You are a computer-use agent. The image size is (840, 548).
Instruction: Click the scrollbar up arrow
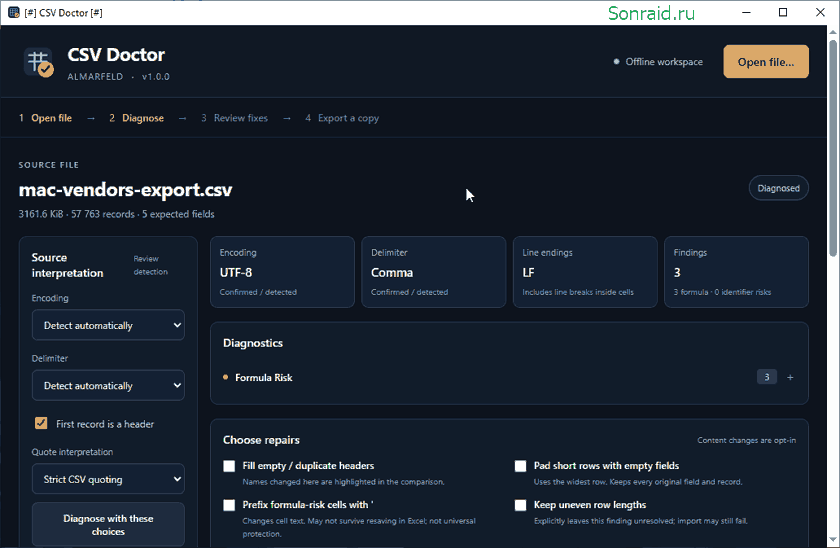(x=833, y=32)
